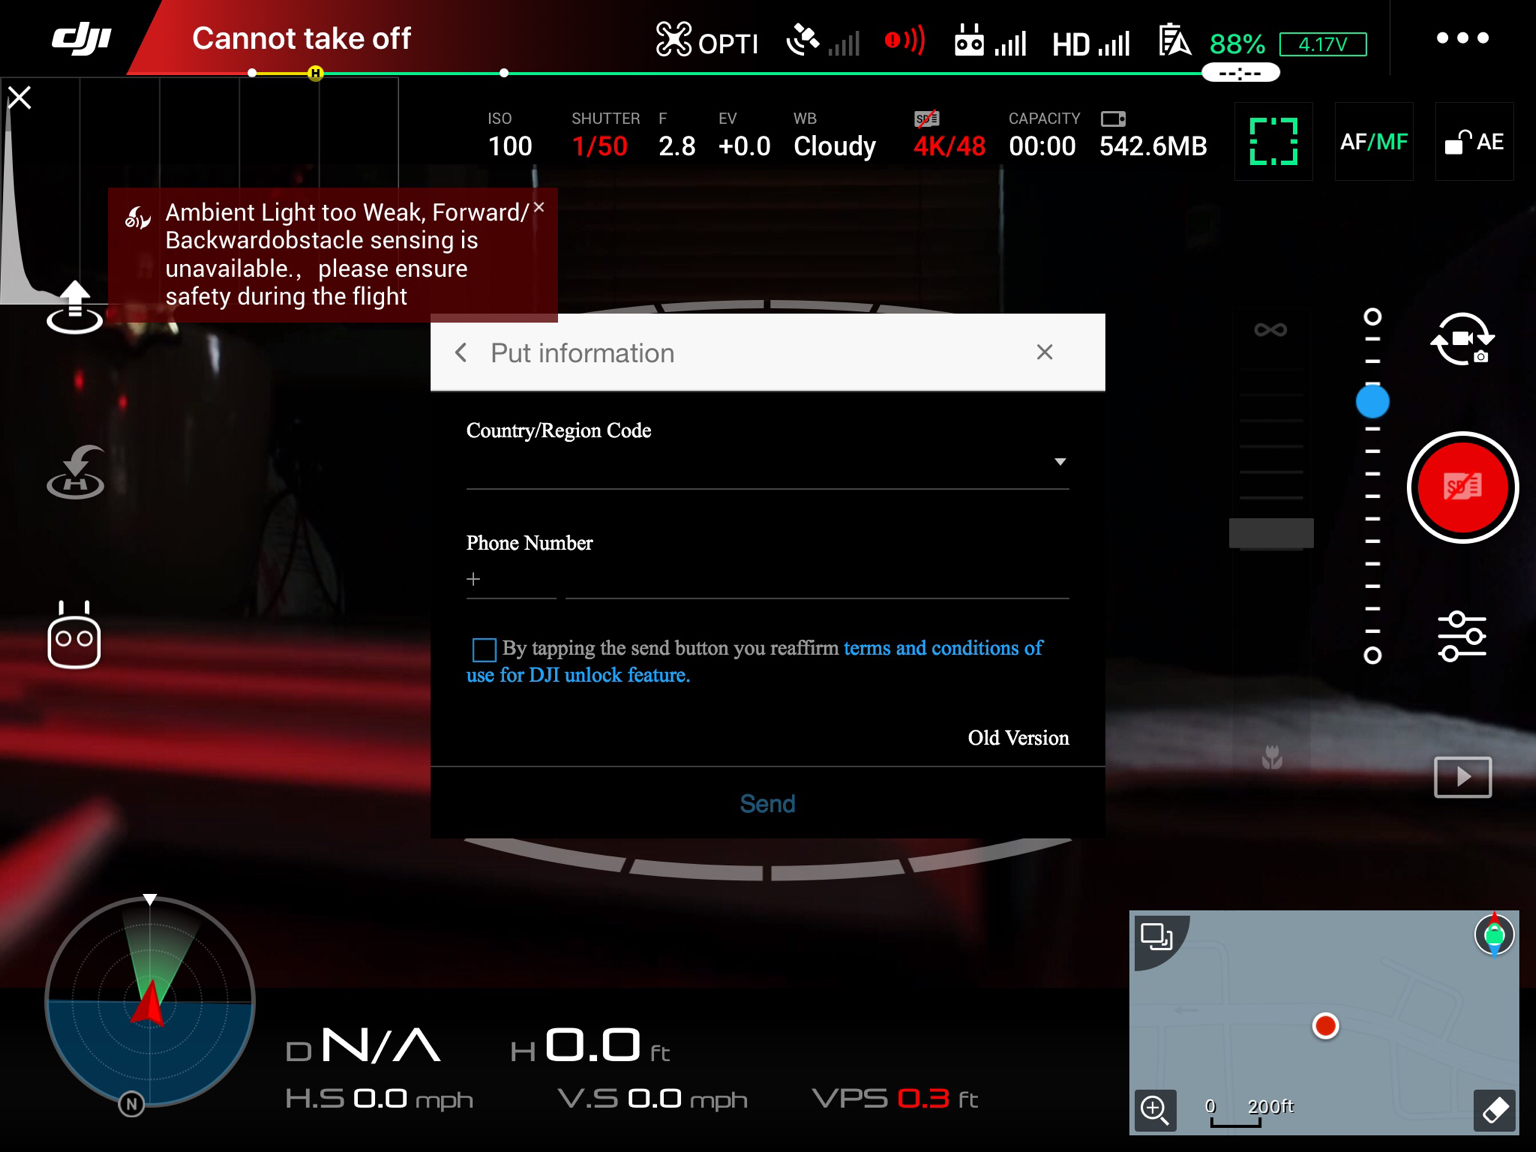The image size is (1536, 1152).
Task: Tap the EV +0.0 value
Action: coord(744,135)
